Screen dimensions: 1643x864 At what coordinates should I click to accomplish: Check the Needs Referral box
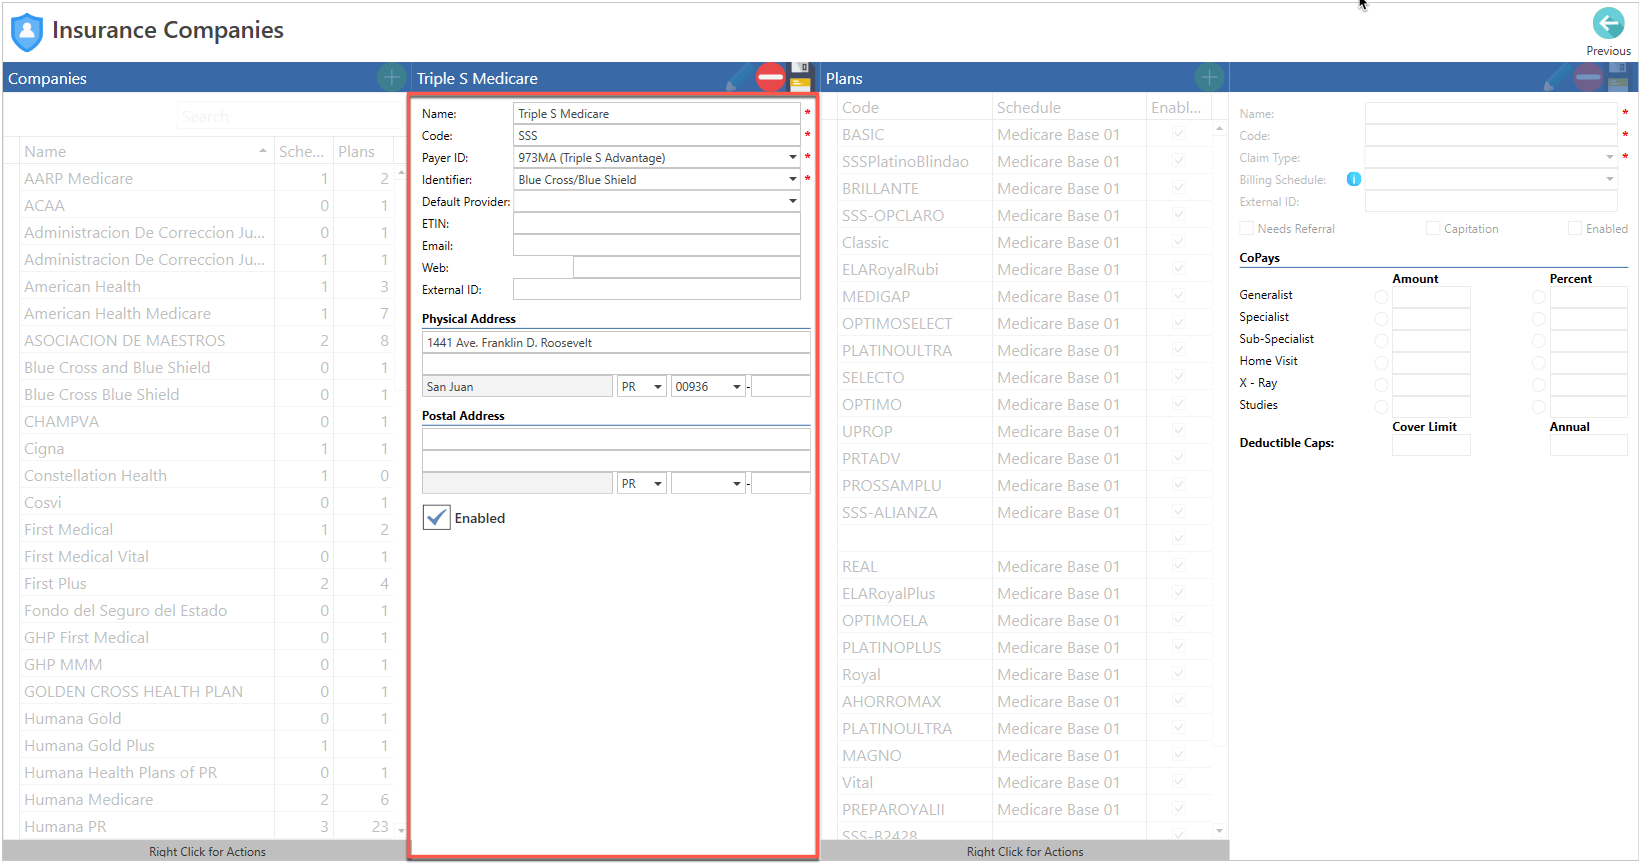click(1247, 229)
